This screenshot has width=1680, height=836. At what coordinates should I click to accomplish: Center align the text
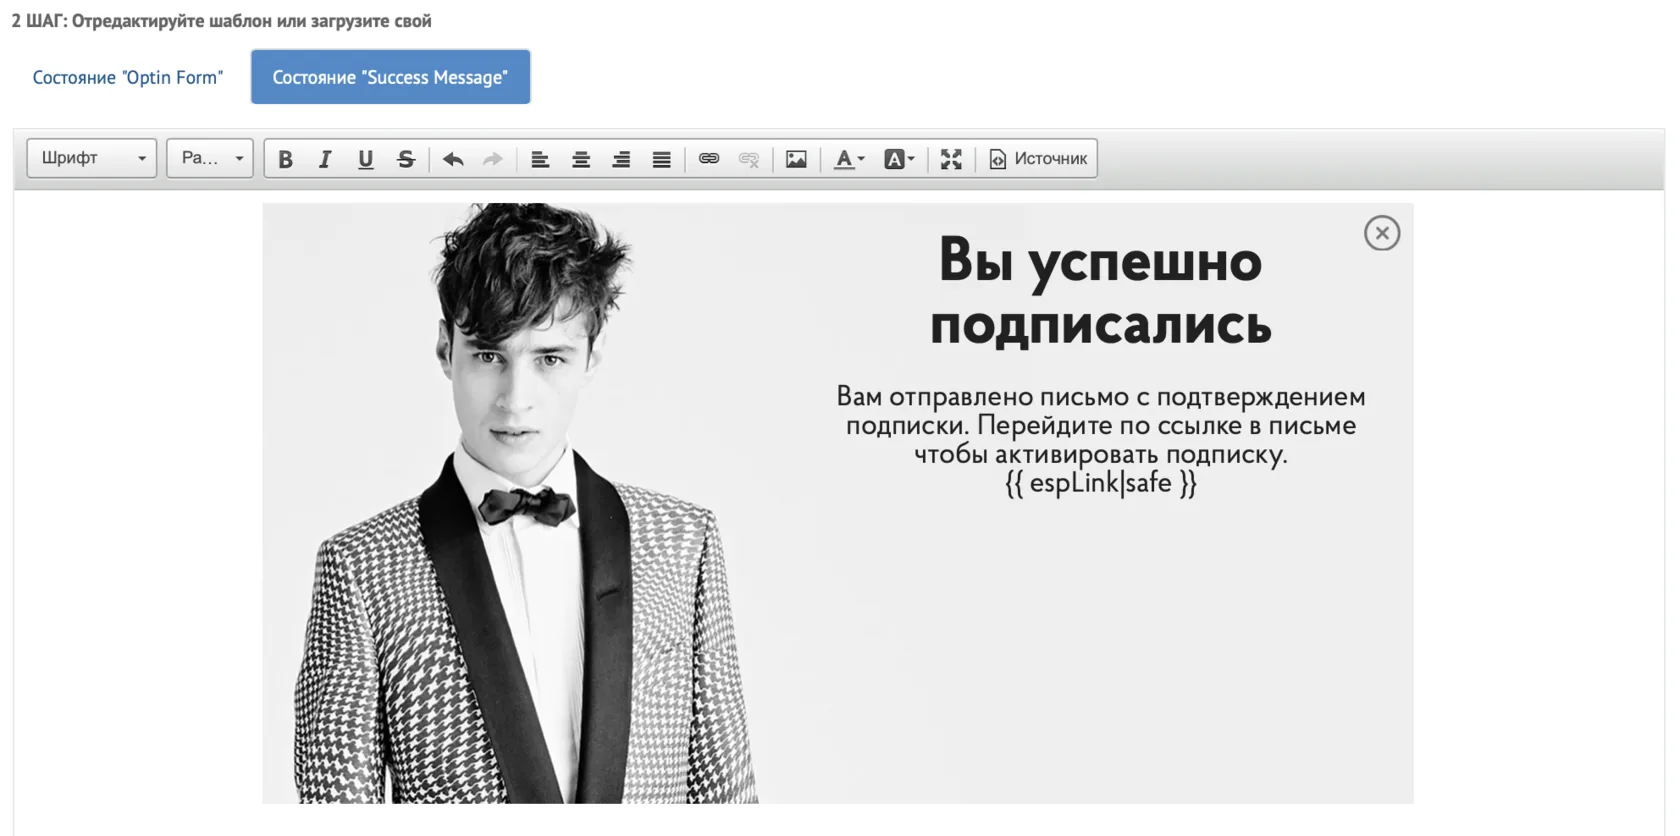(x=581, y=159)
